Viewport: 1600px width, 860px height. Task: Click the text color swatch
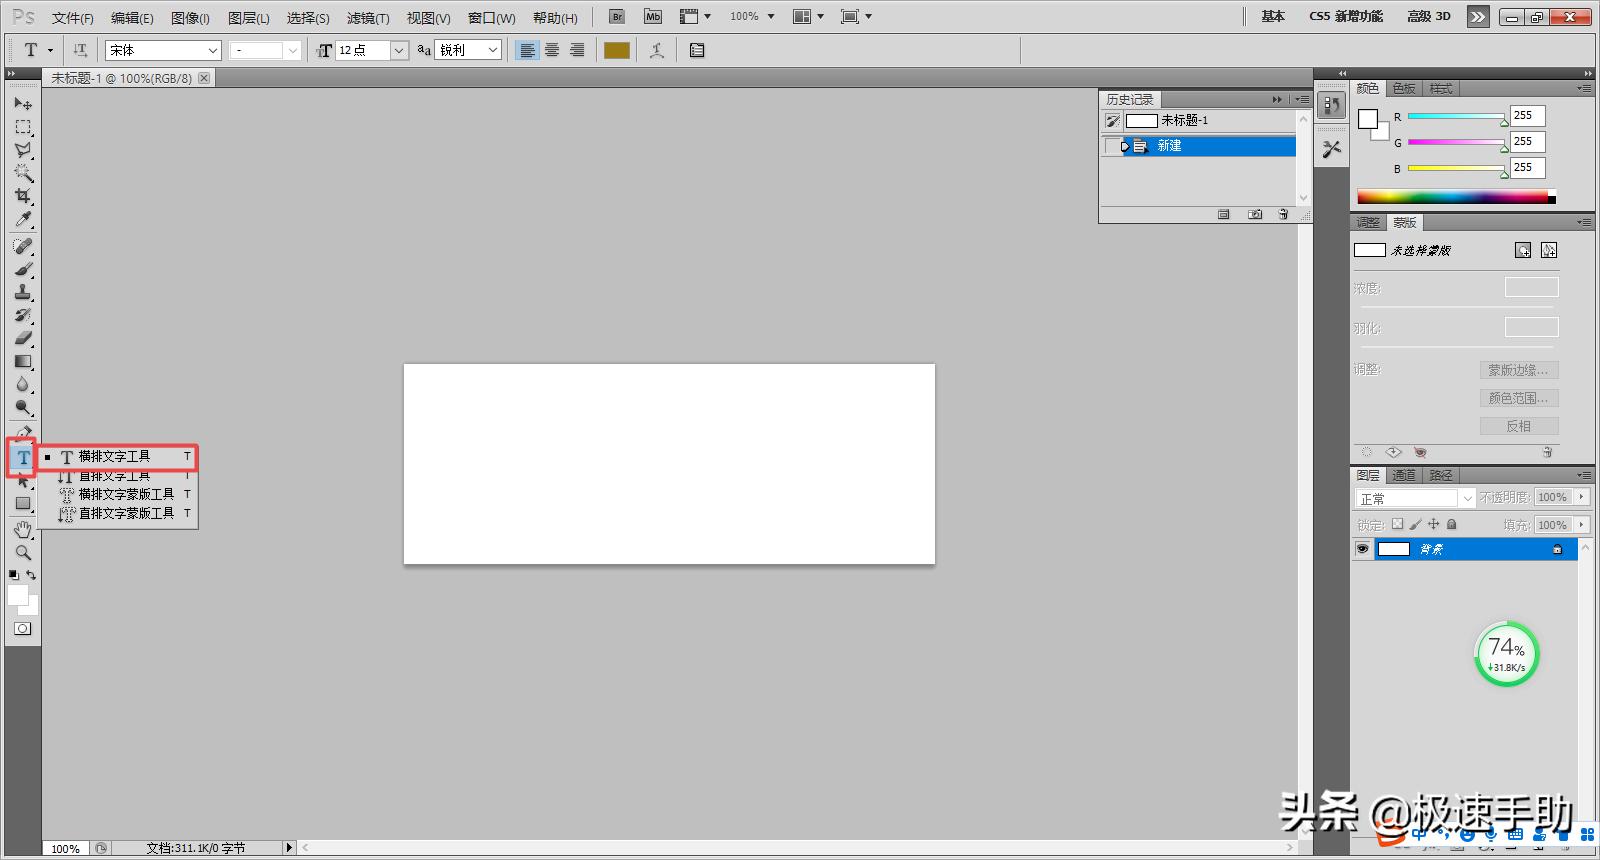tap(617, 50)
